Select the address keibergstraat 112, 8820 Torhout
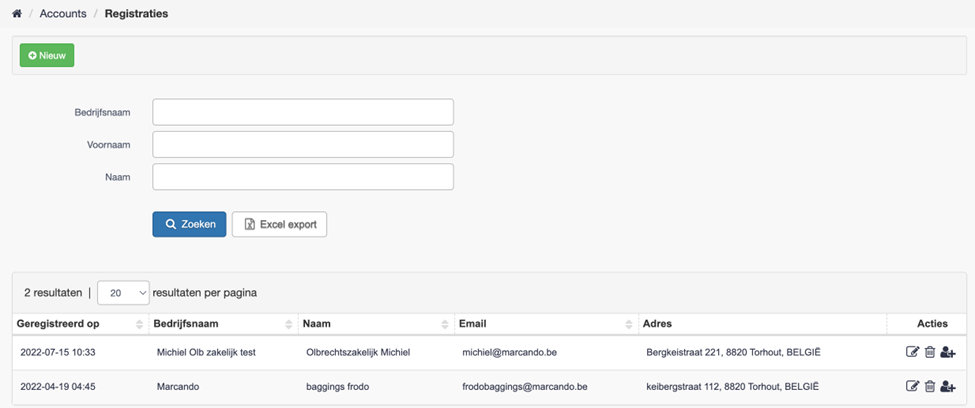Viewport: 975px width, 408px height. [732, 387]
